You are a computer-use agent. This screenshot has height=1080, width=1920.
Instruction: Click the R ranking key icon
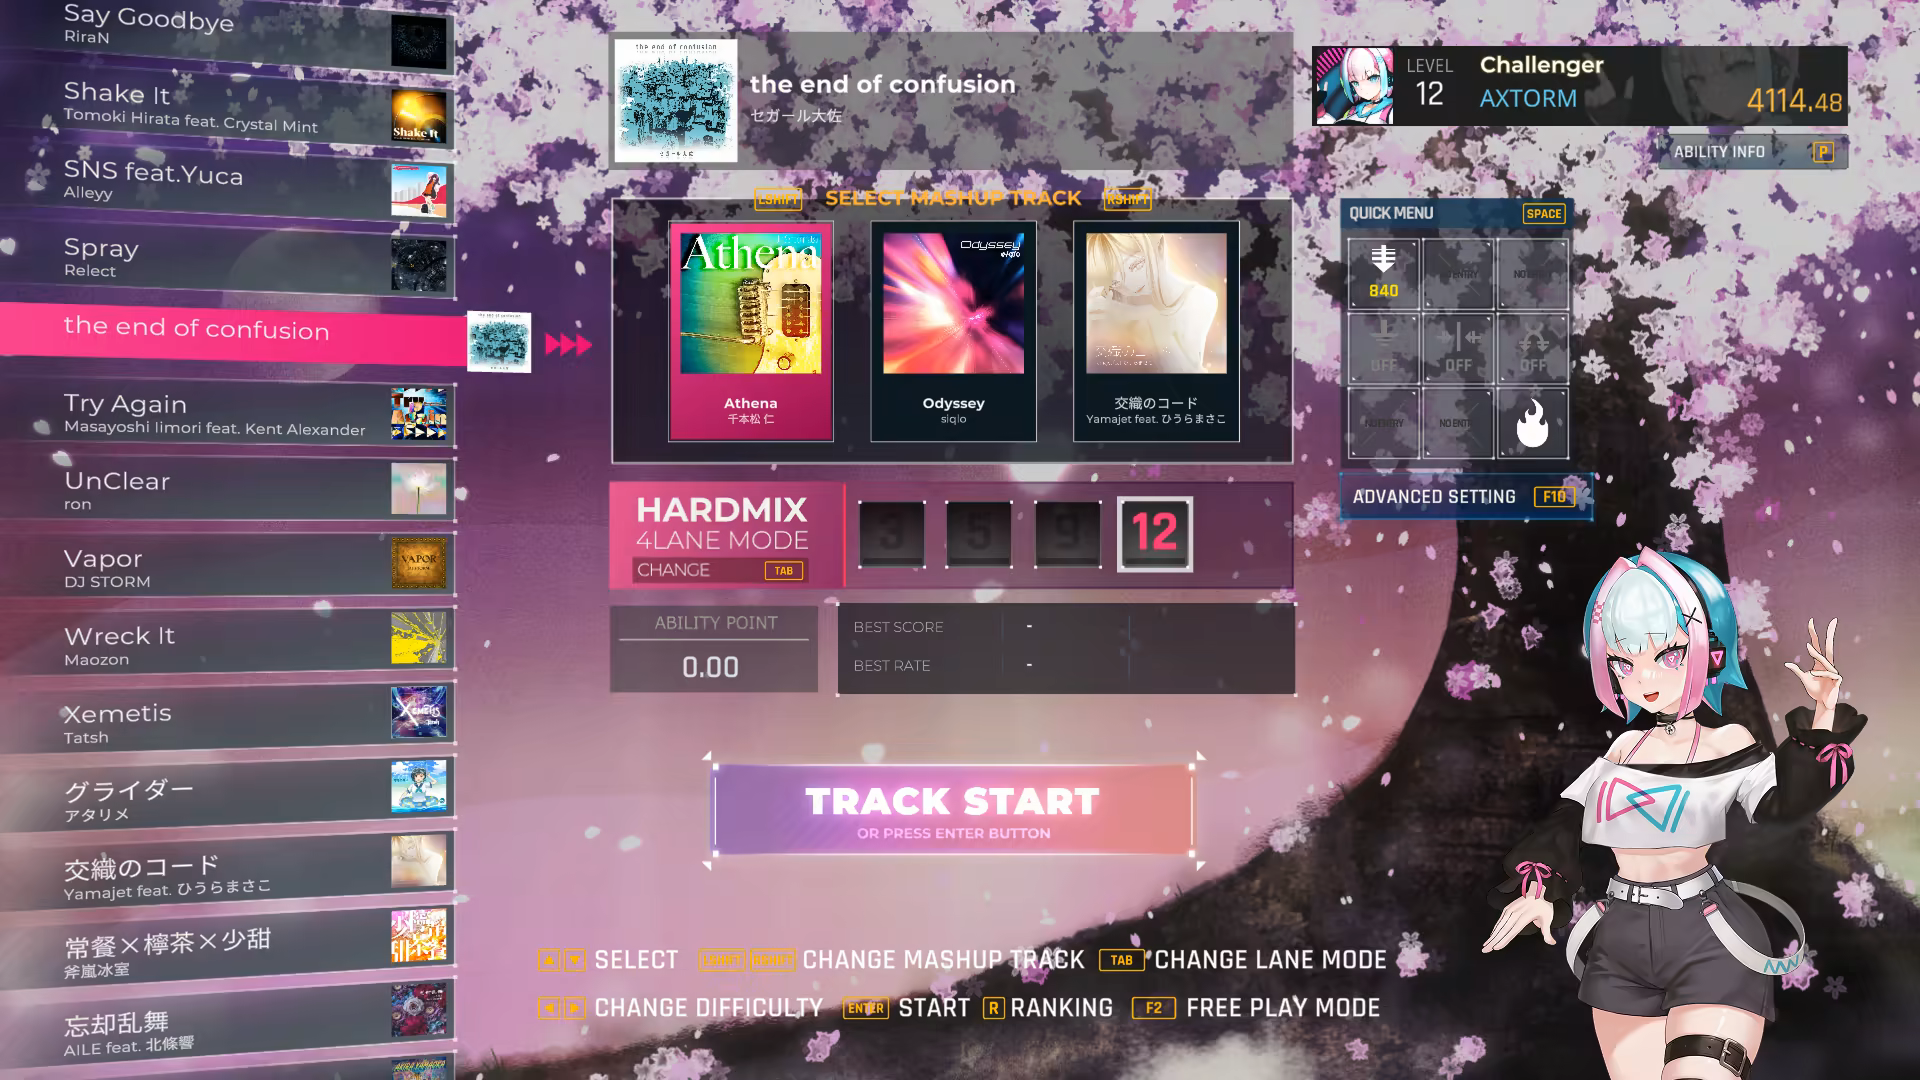pyautogui.click(x=993, y=1008)
